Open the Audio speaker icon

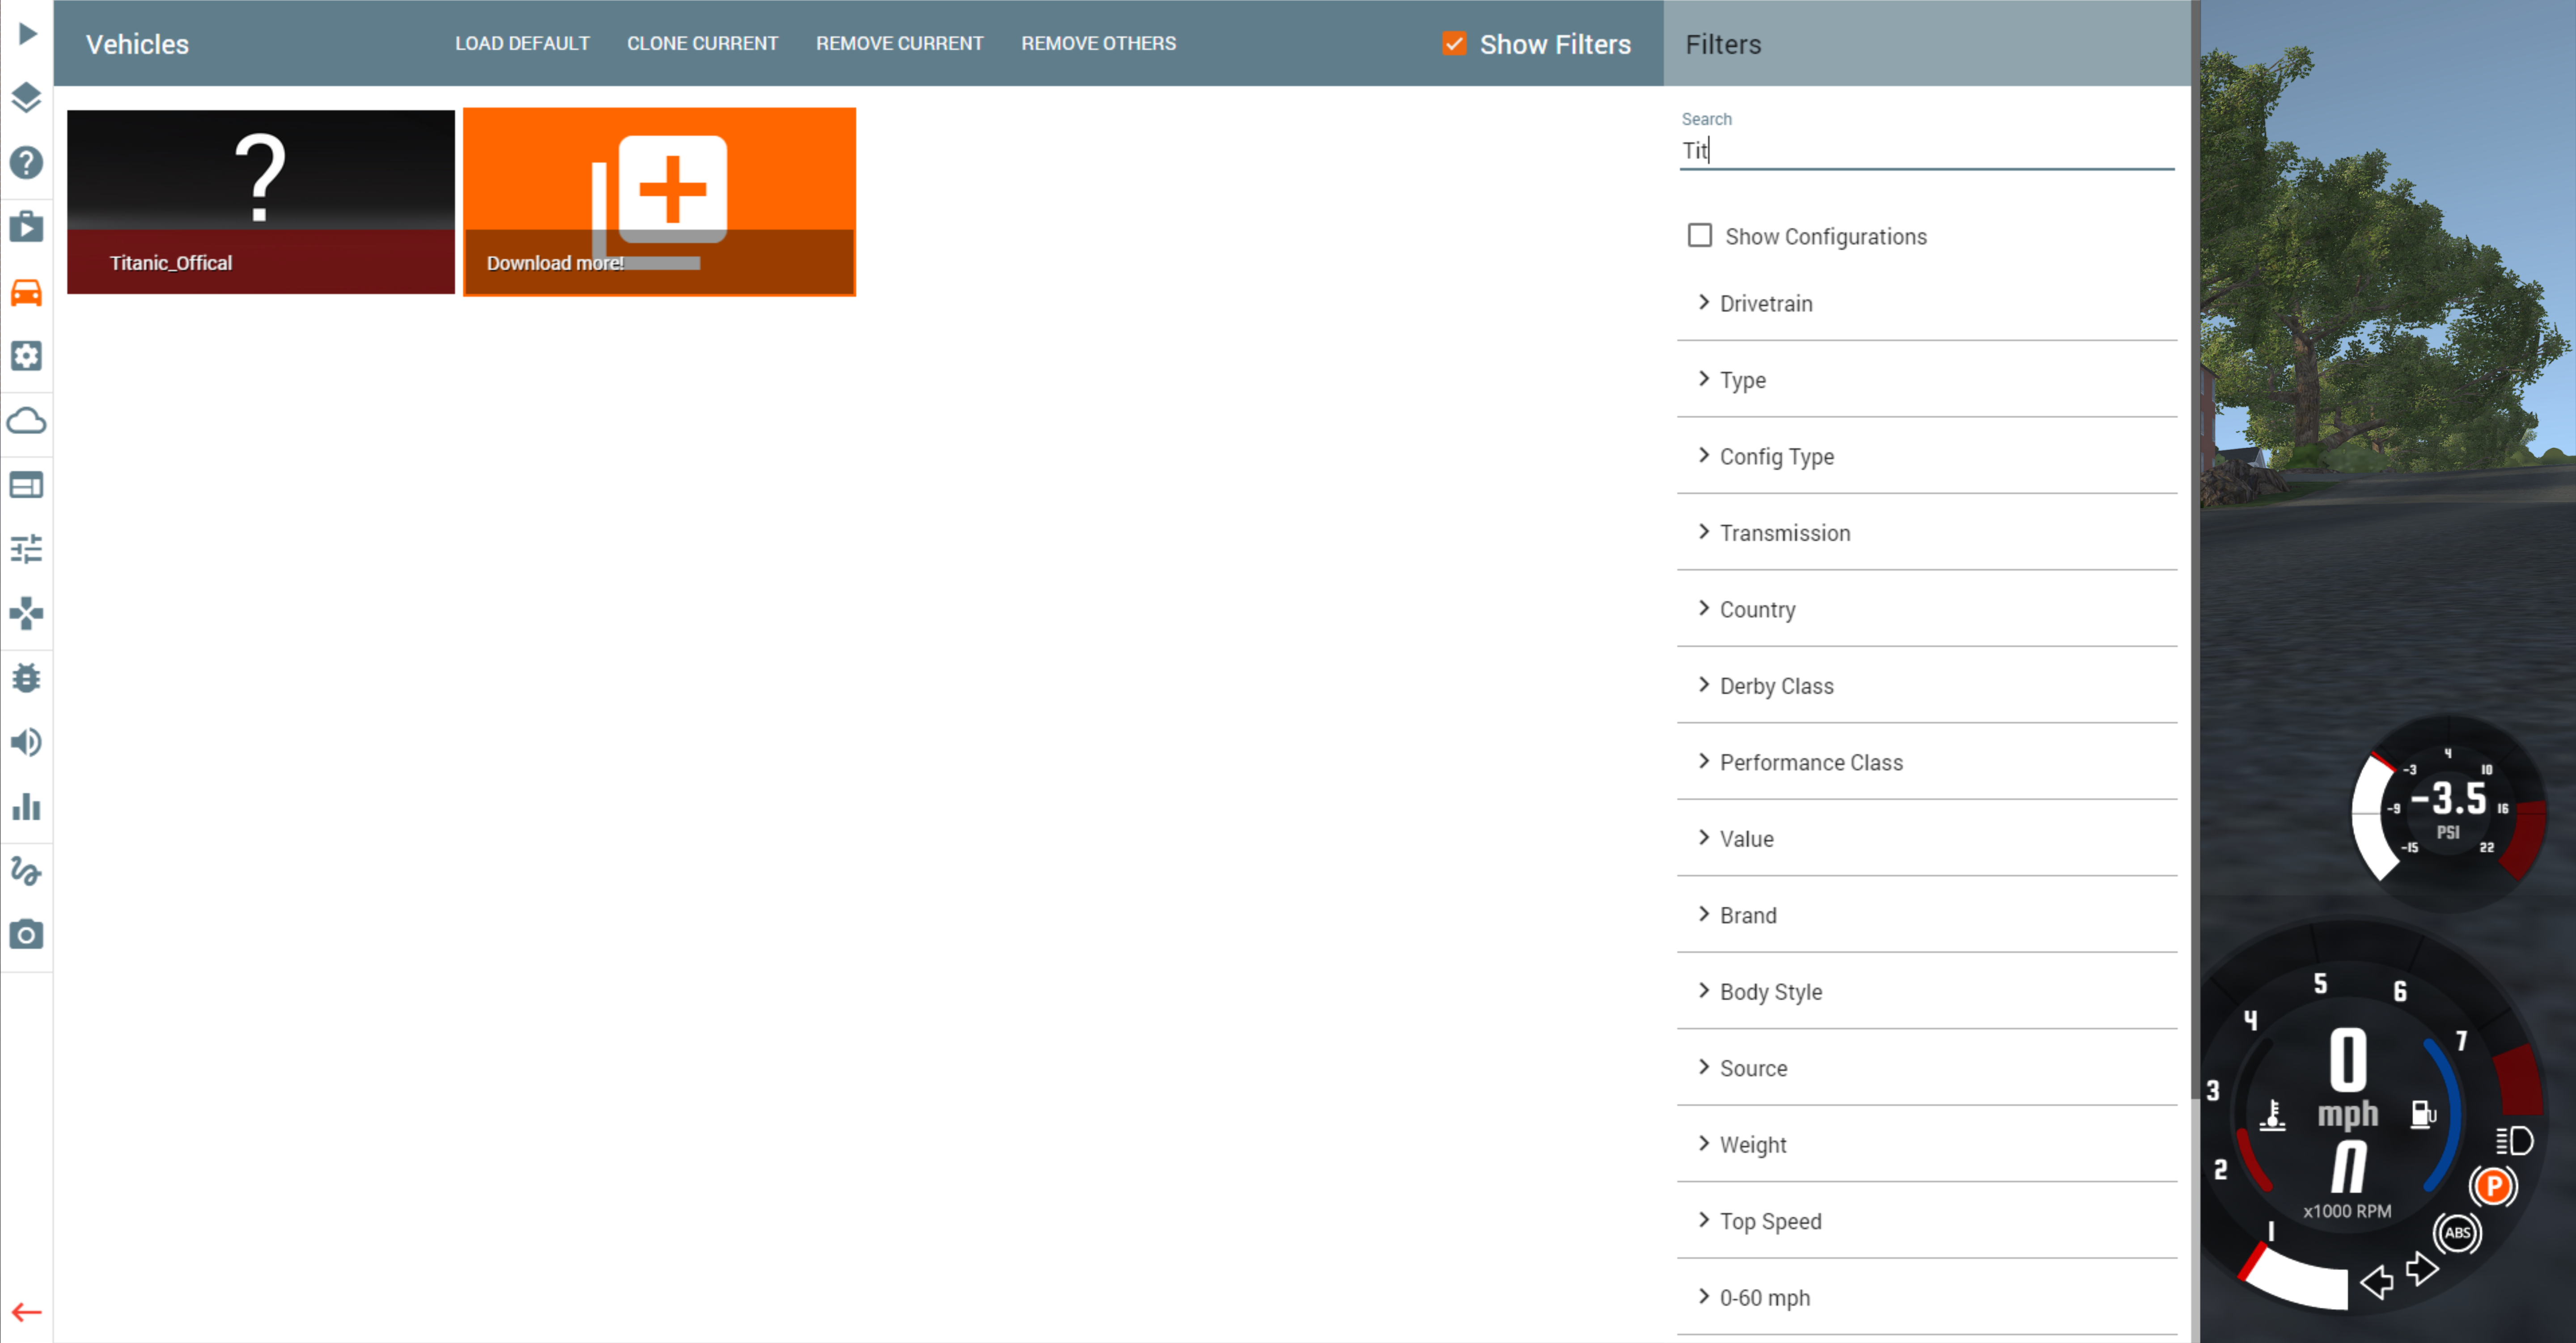(27, 742)
